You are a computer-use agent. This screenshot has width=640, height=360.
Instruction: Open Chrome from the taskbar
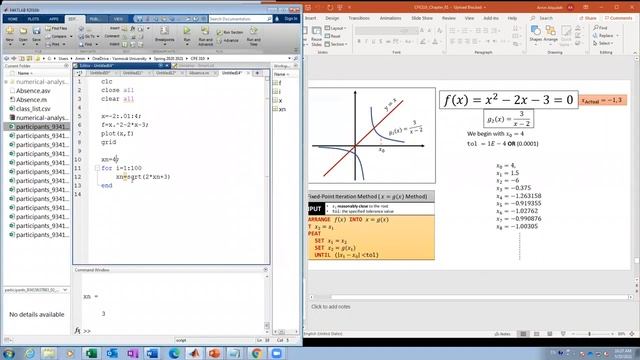(256, 353)
